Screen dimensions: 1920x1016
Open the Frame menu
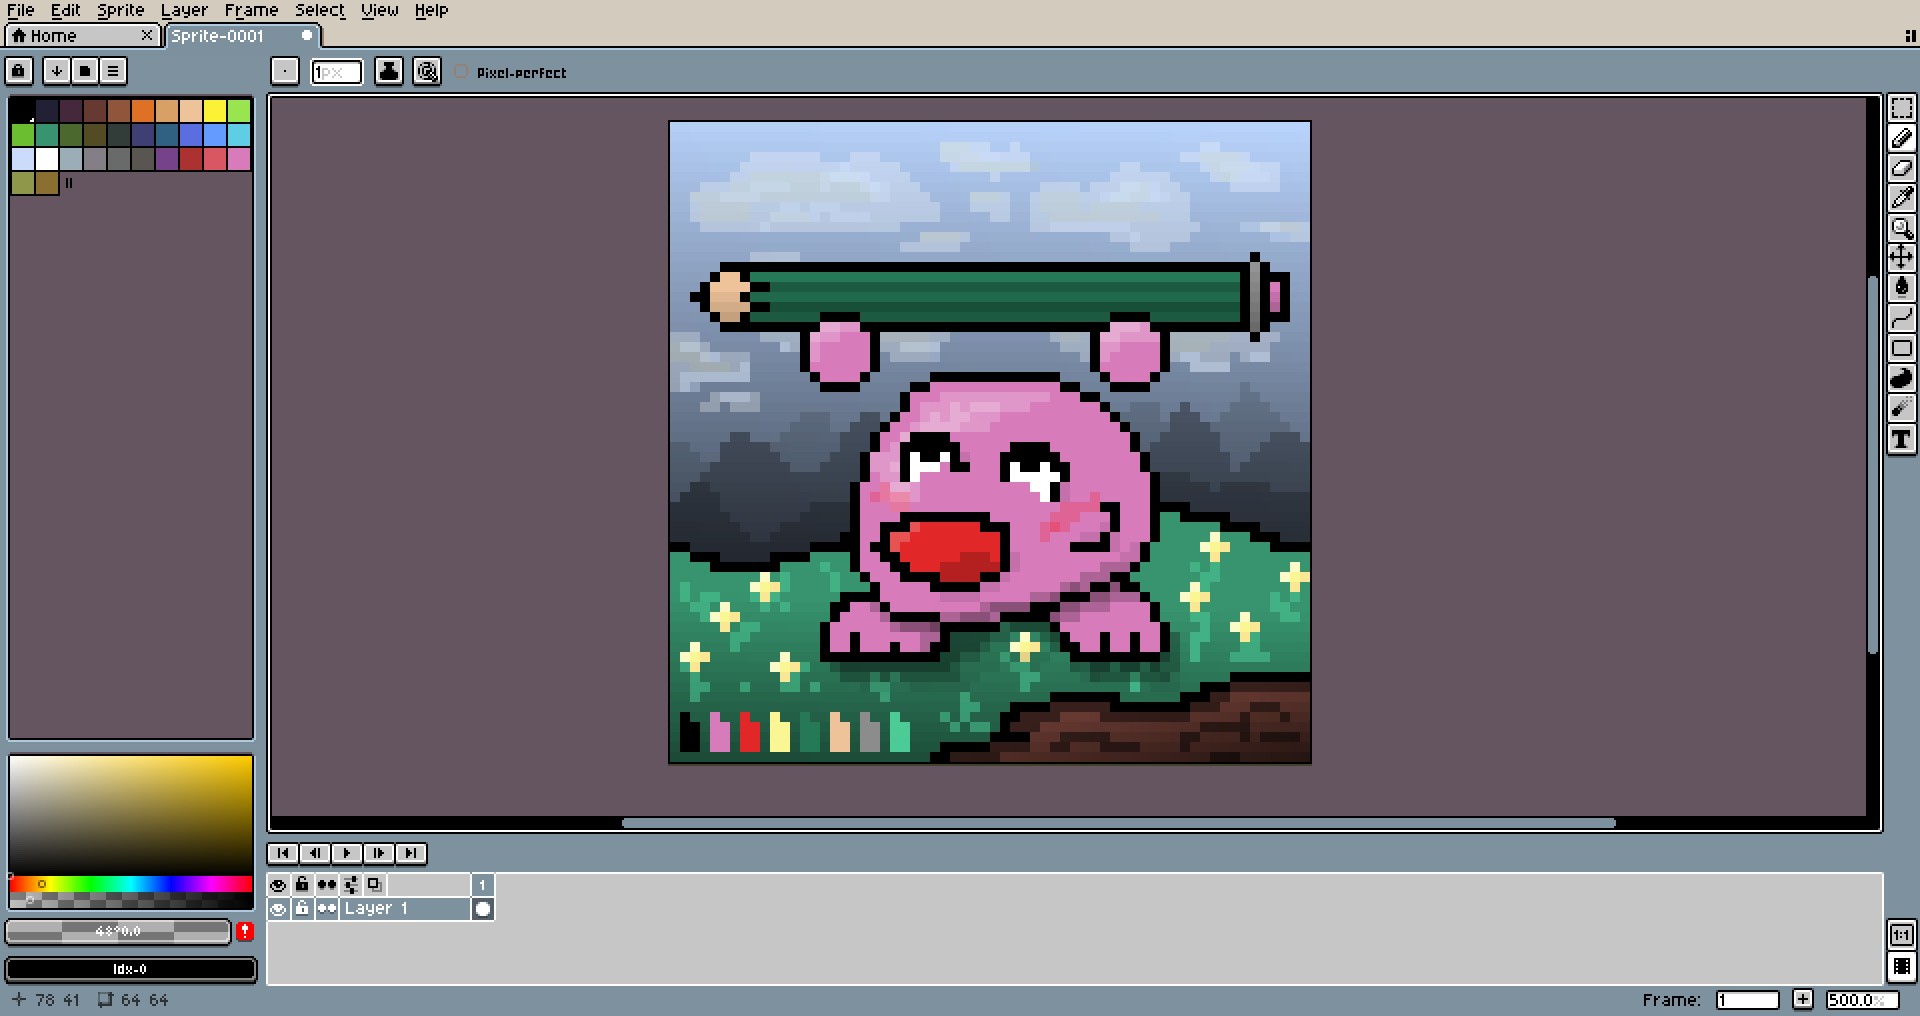[251, 10]
